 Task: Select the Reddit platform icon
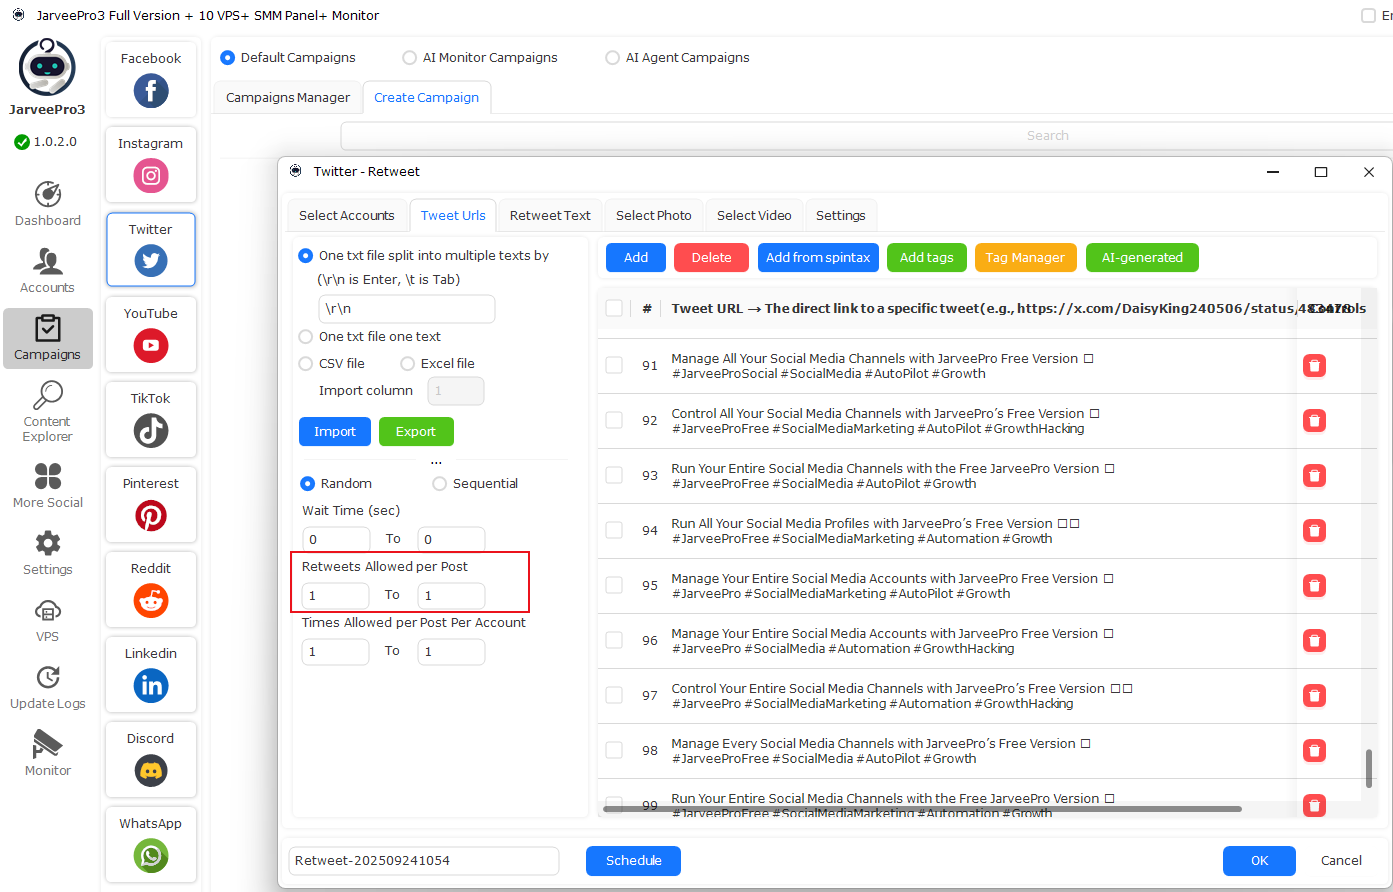pos(151,600)
